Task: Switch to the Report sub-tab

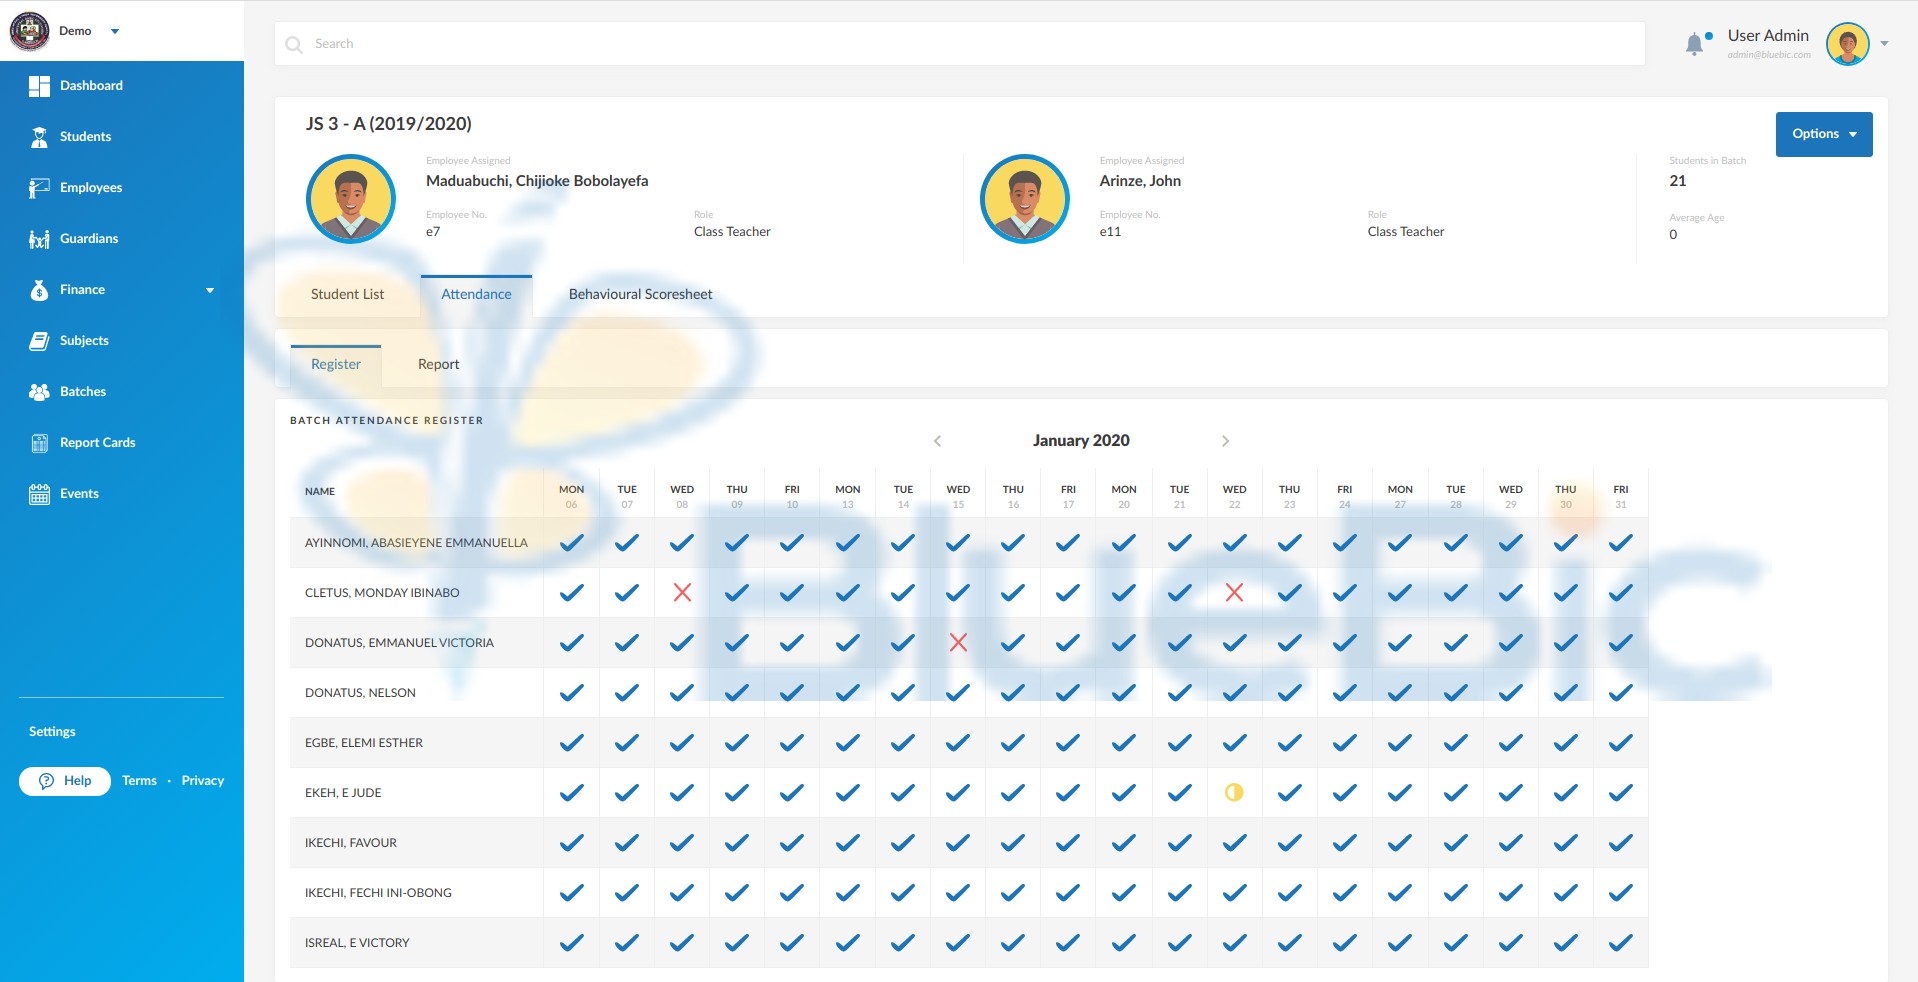Action: pos(439,365)
